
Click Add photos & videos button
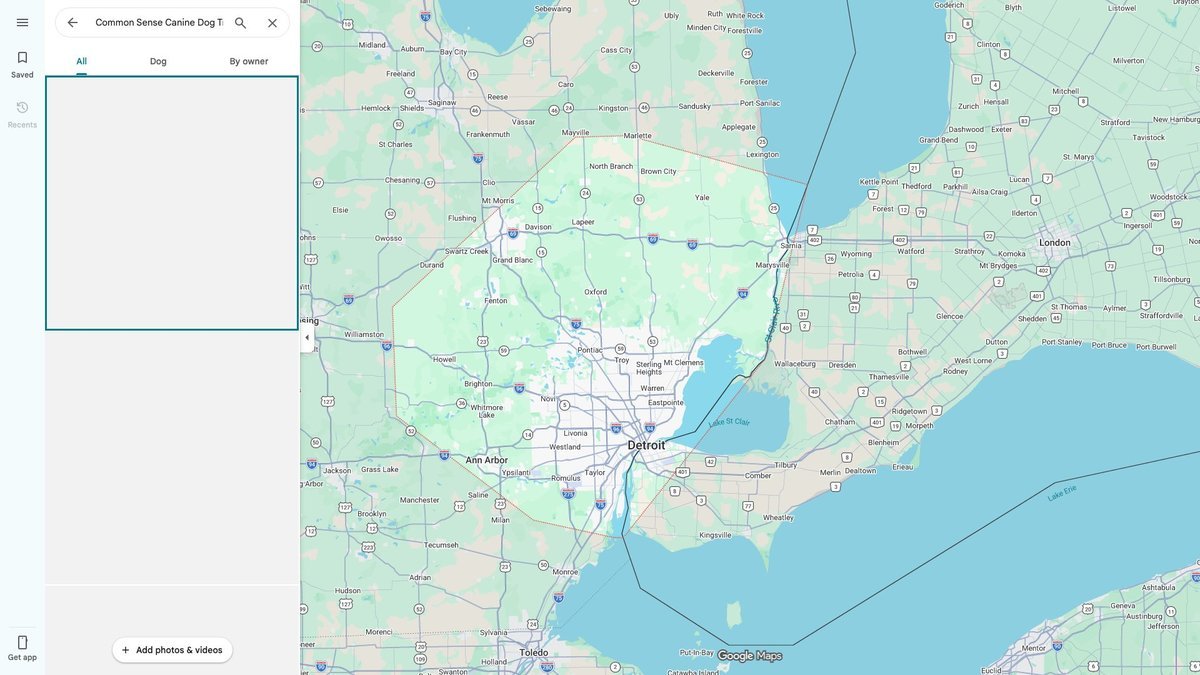(x=172, y=650)
